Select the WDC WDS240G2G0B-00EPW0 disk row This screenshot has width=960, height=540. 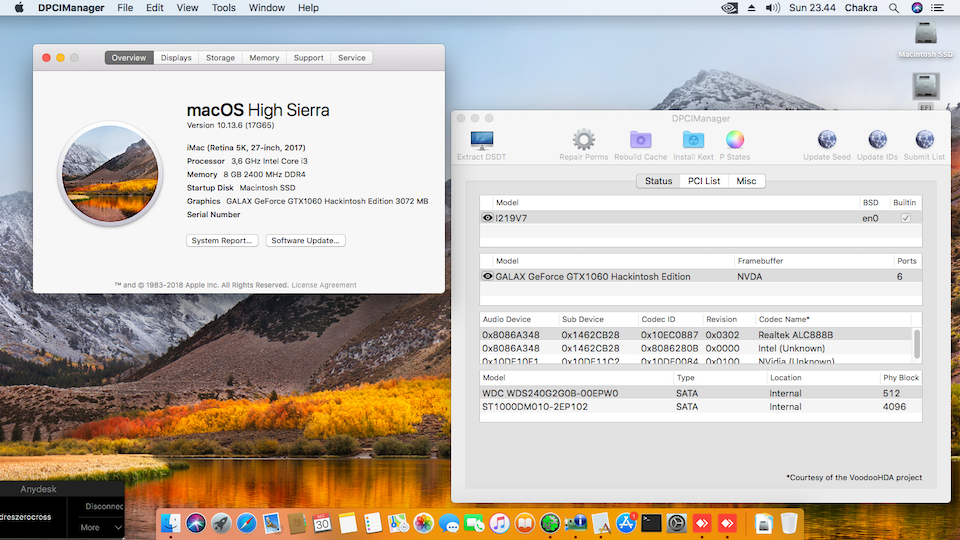tap(701, 393)
